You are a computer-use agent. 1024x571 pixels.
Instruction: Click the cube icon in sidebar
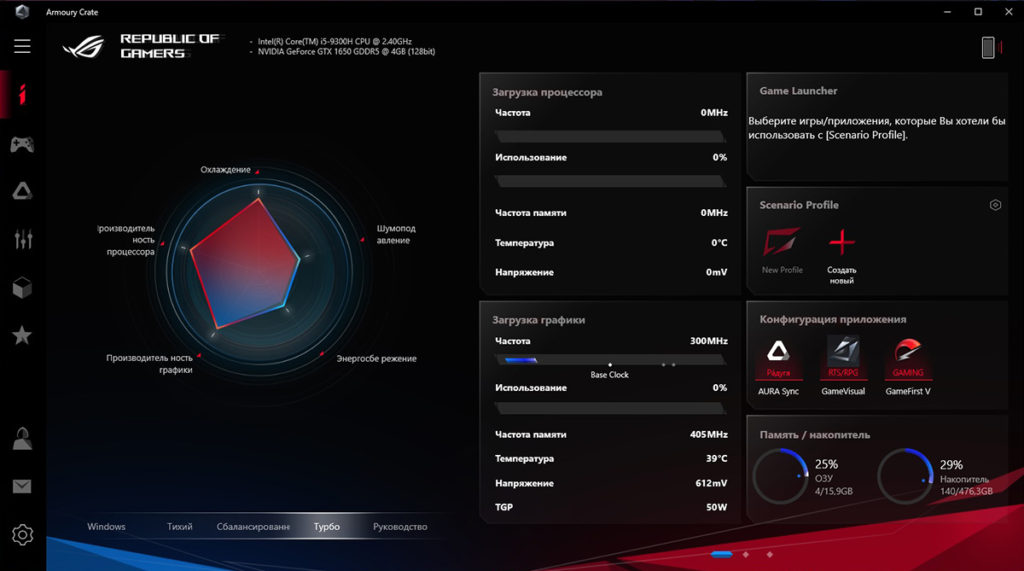[x=22, y=287]
